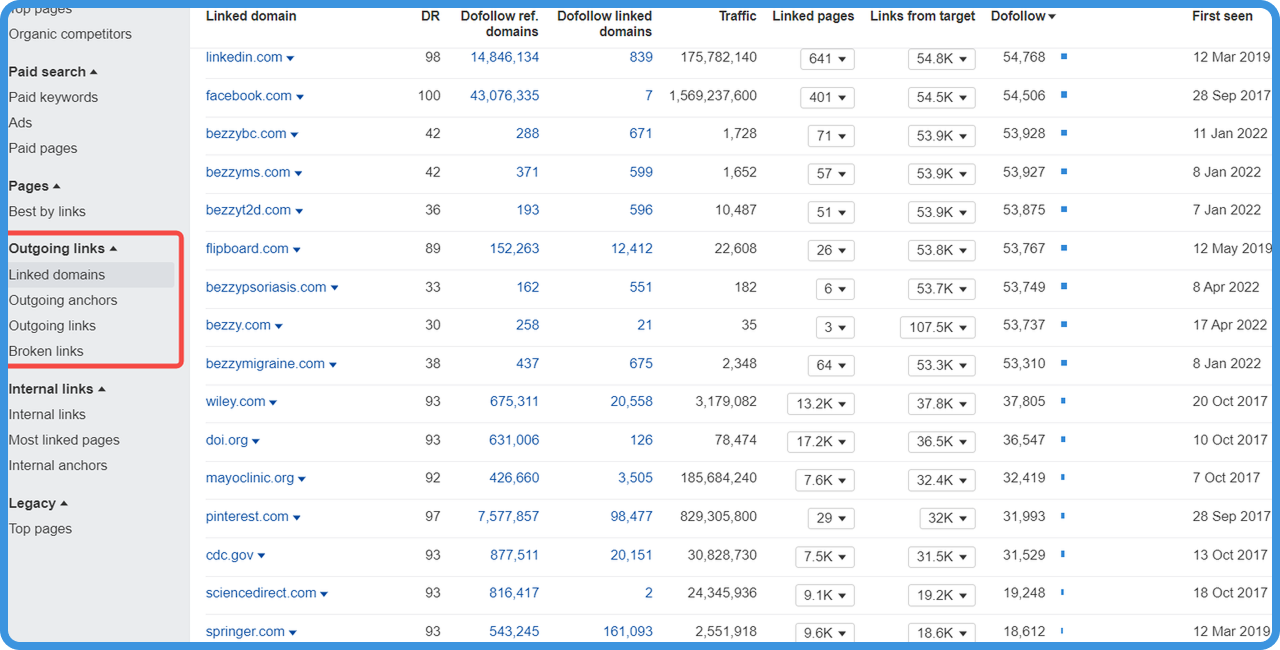Open links from target 107.5K for bezzy.com
This screenshot has height=650, width=1280.
(937, 327)
